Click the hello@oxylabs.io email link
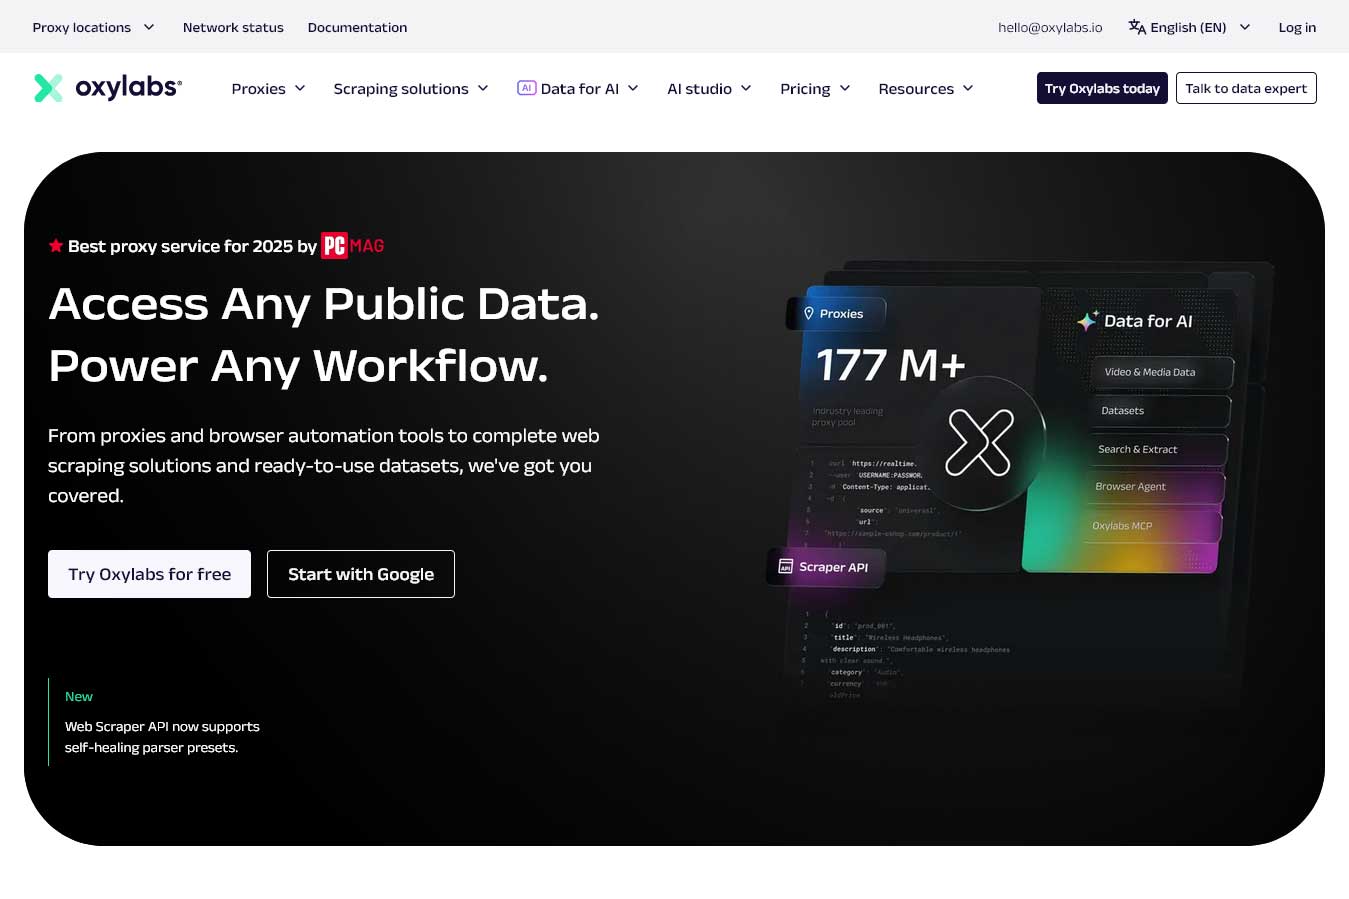This screenshot has height=899, width=1349. tap(1050, 27)
